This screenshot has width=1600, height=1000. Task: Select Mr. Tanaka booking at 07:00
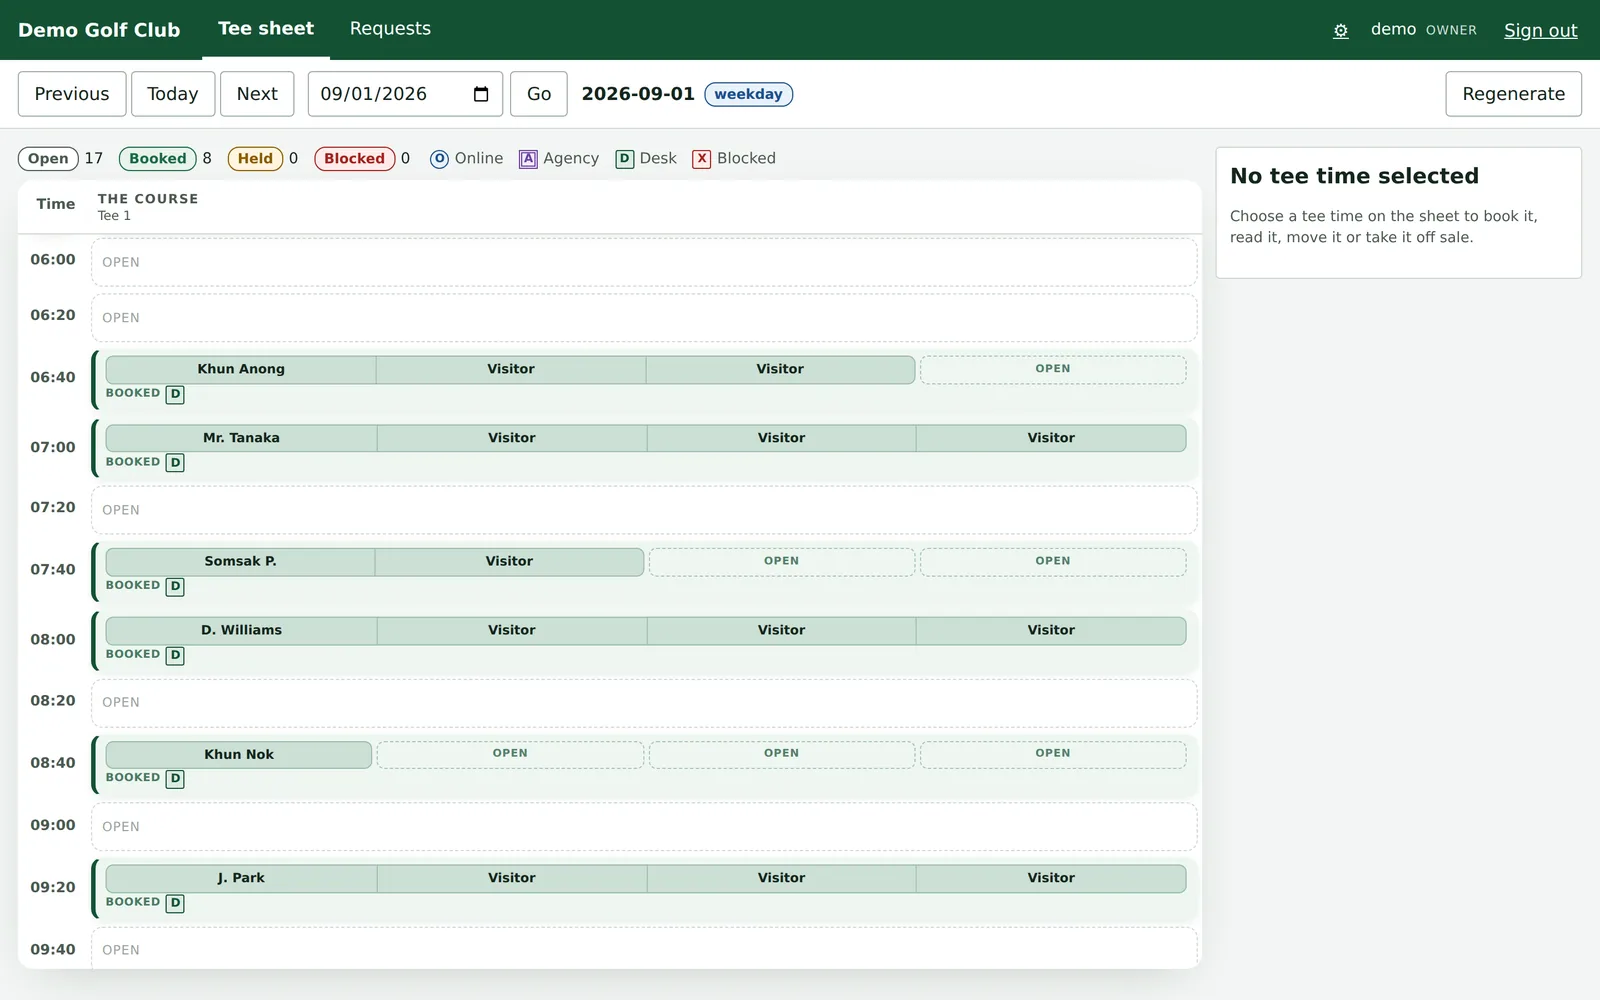[241, 439]
